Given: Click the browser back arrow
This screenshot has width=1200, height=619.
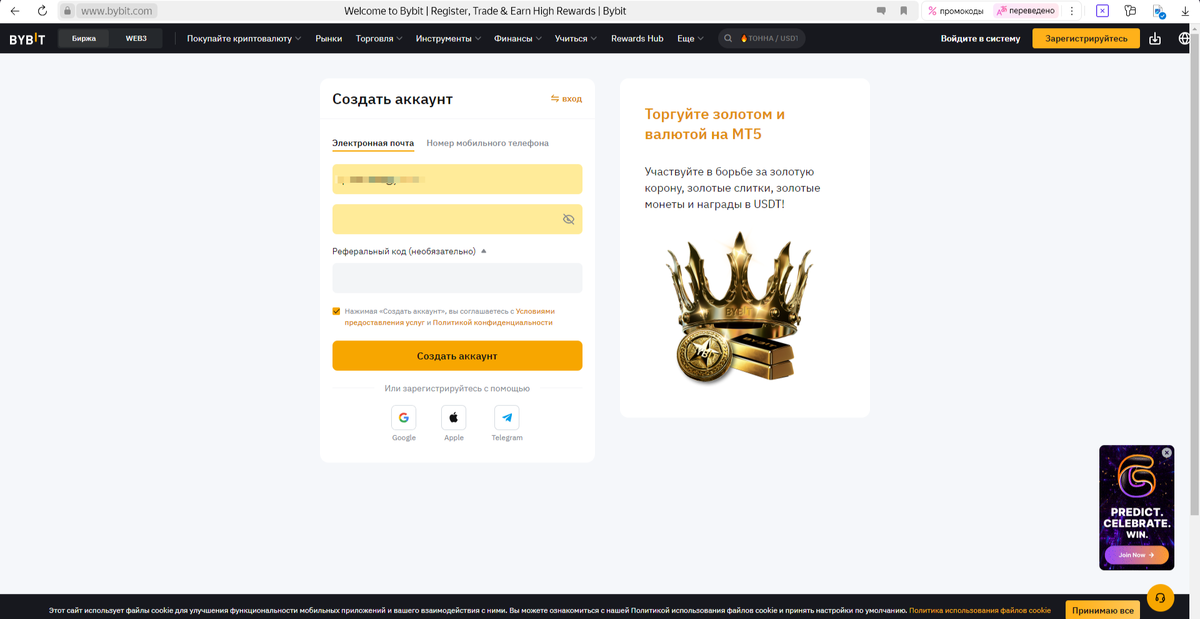Looking at the screenshot, I should pos(14,11).
